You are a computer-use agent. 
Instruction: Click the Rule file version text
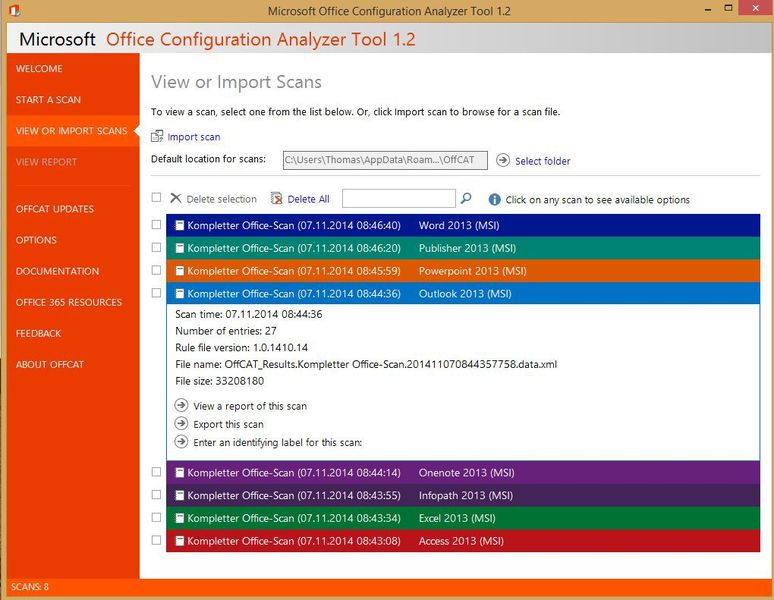(241, 347)
